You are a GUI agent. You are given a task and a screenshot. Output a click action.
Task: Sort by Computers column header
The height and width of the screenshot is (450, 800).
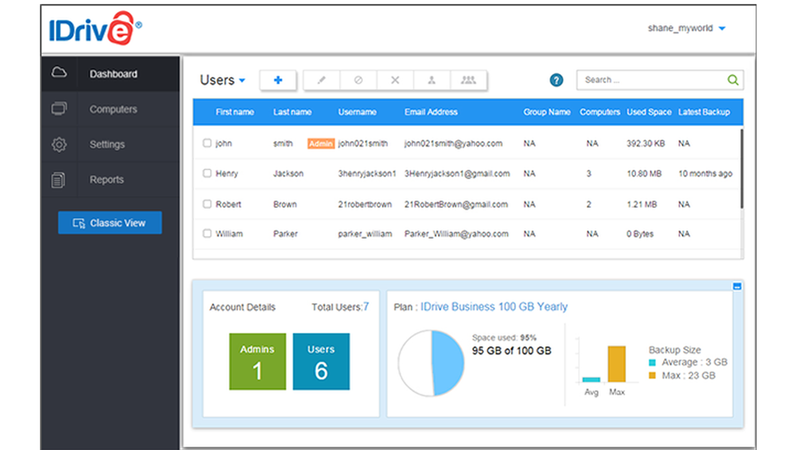[600, 112]
